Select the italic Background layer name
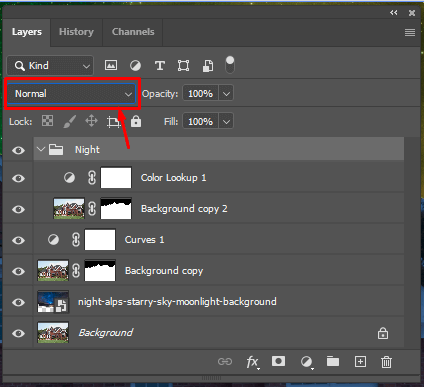 pyautogui.click(x=106, y=333)
